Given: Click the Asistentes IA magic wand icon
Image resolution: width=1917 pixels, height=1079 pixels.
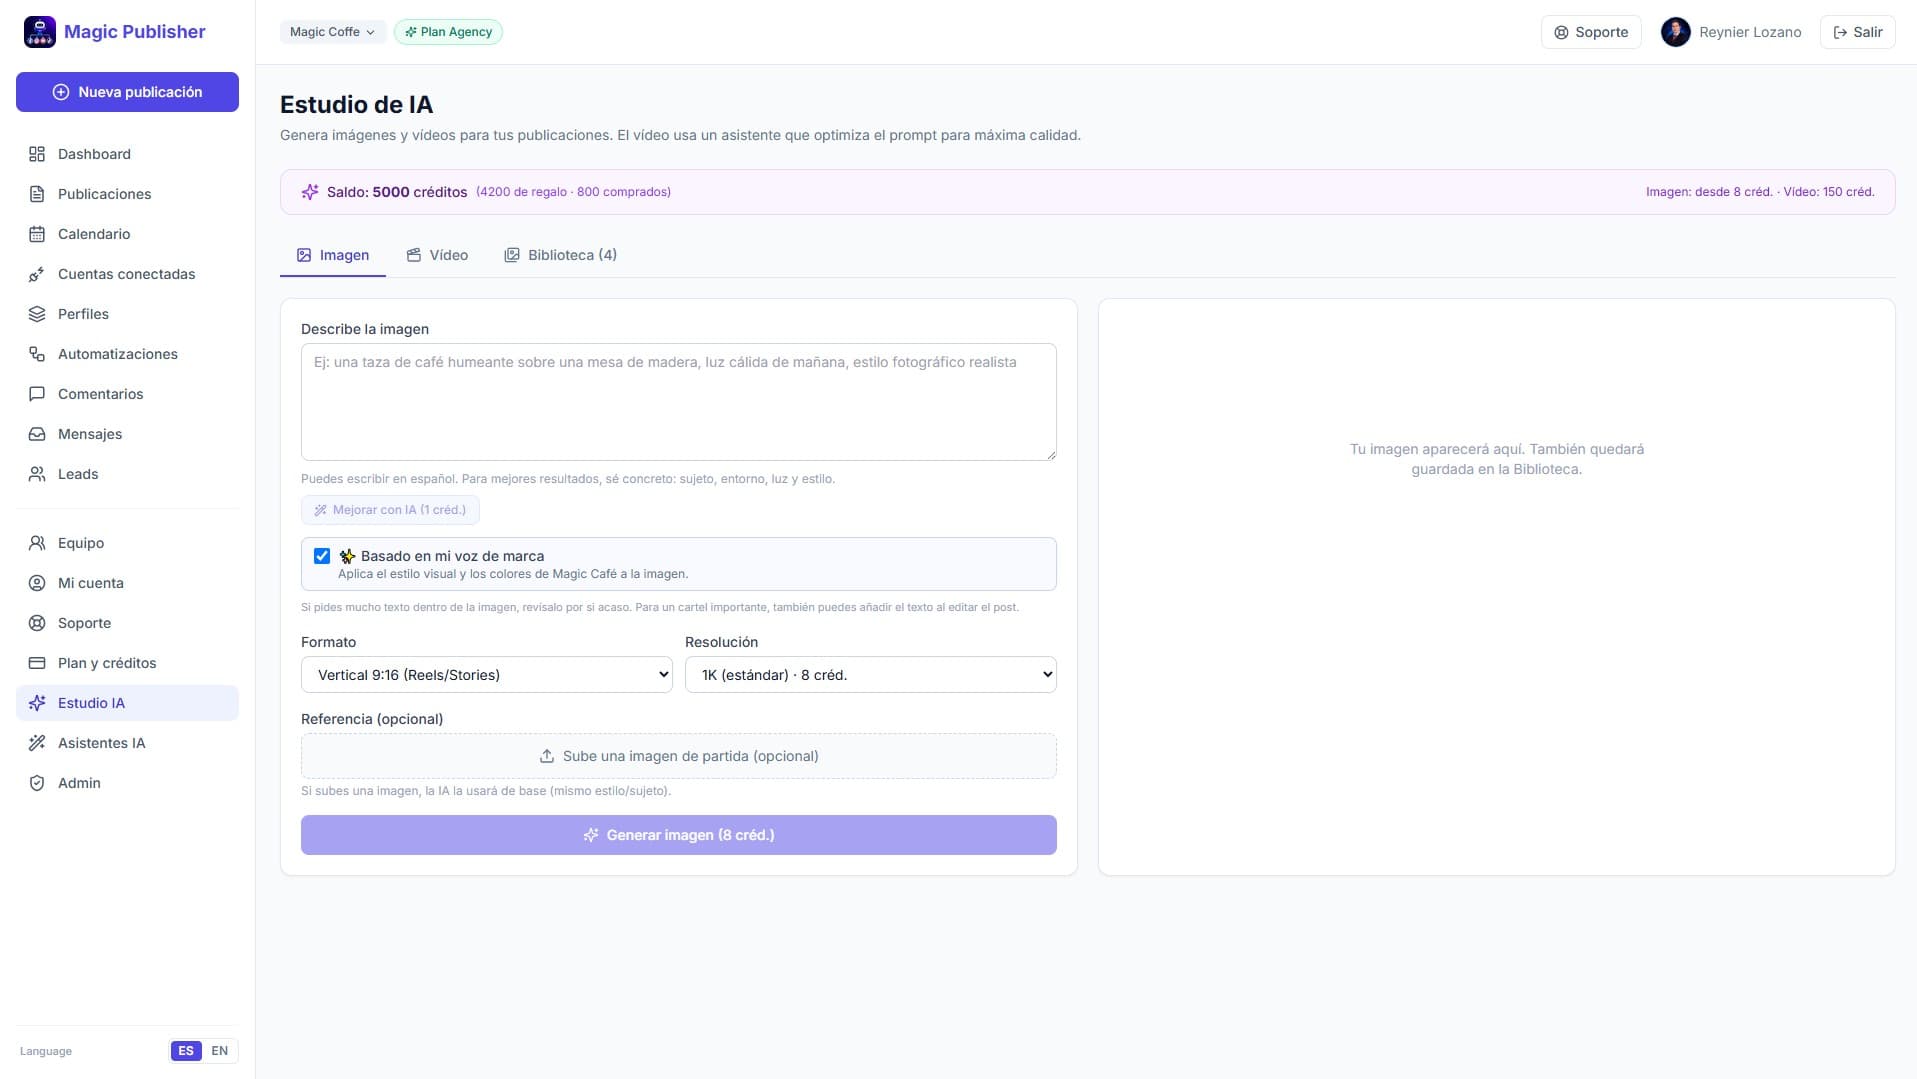Looking at the screenshot, I should (x=37, y=743).
